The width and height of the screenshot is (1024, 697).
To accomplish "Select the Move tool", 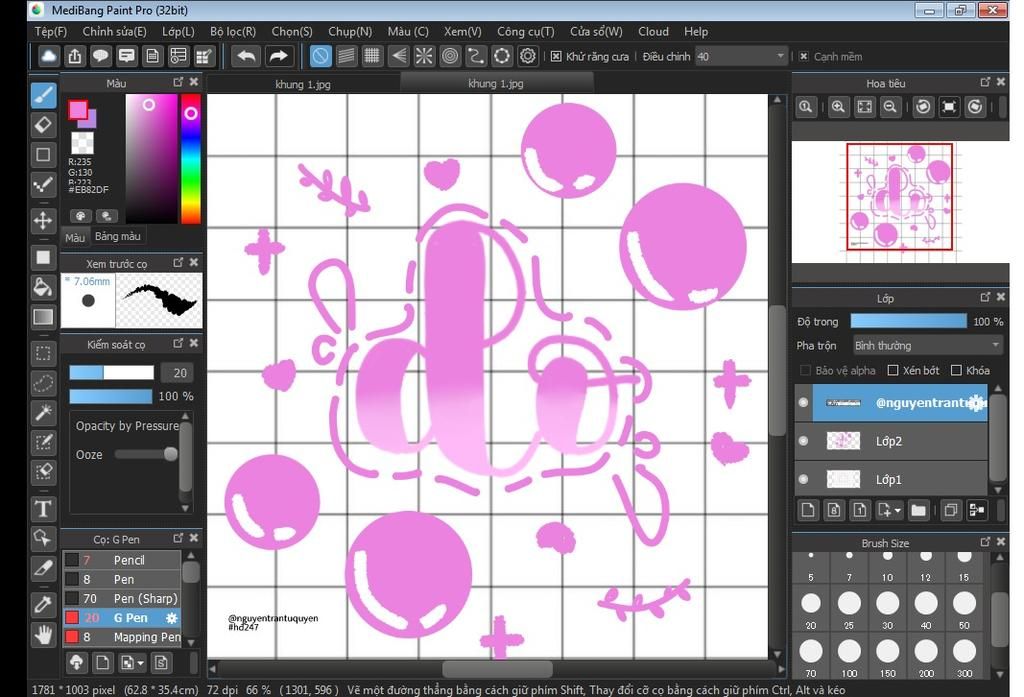I will [x=43, y=220].
